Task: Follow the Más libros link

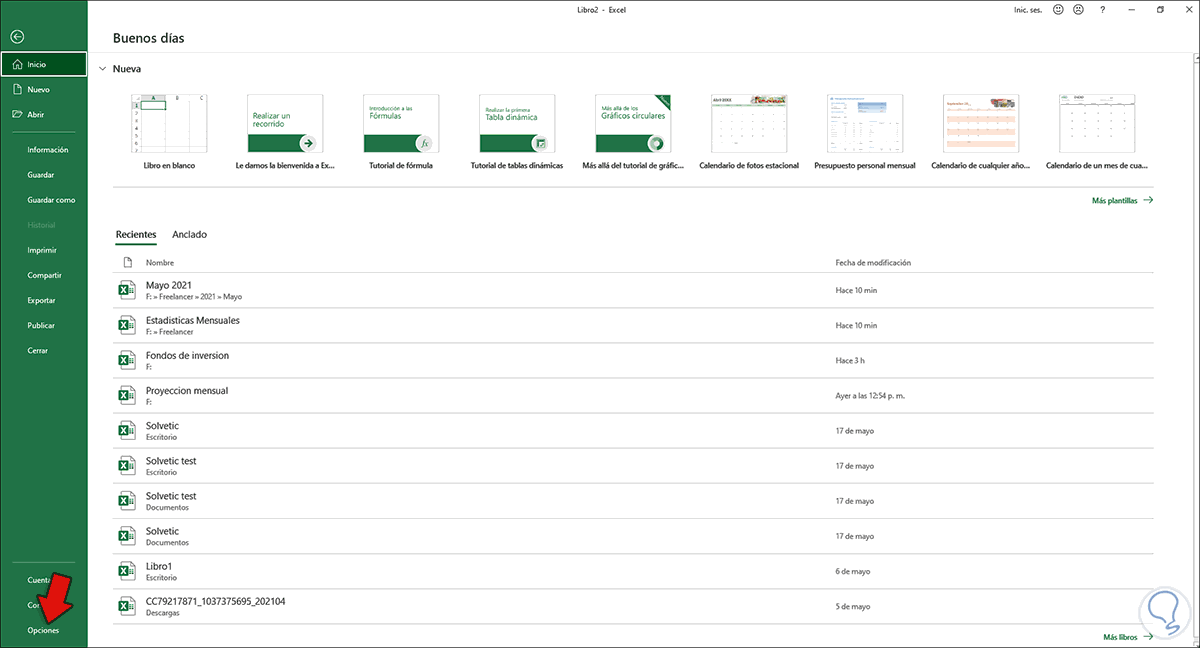Action: coord(1125,636)
